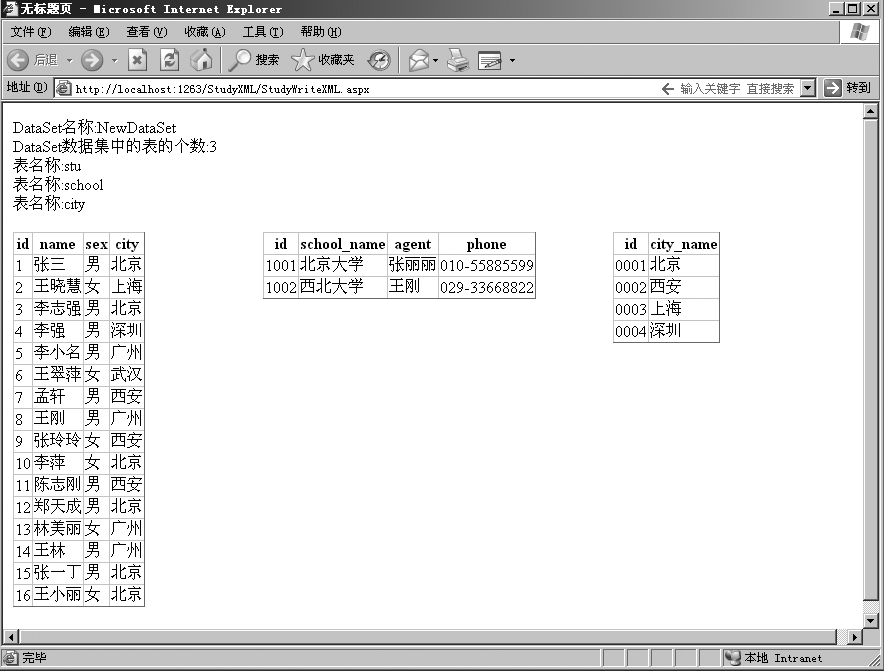889x672 pixels.
Task: Click the '表名称:city' line
Action: 49,203
